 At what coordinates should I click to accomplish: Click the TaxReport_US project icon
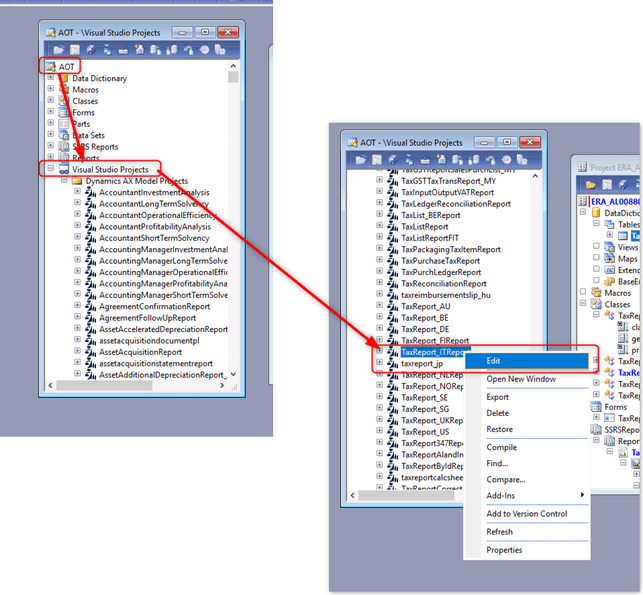point(392,431)
